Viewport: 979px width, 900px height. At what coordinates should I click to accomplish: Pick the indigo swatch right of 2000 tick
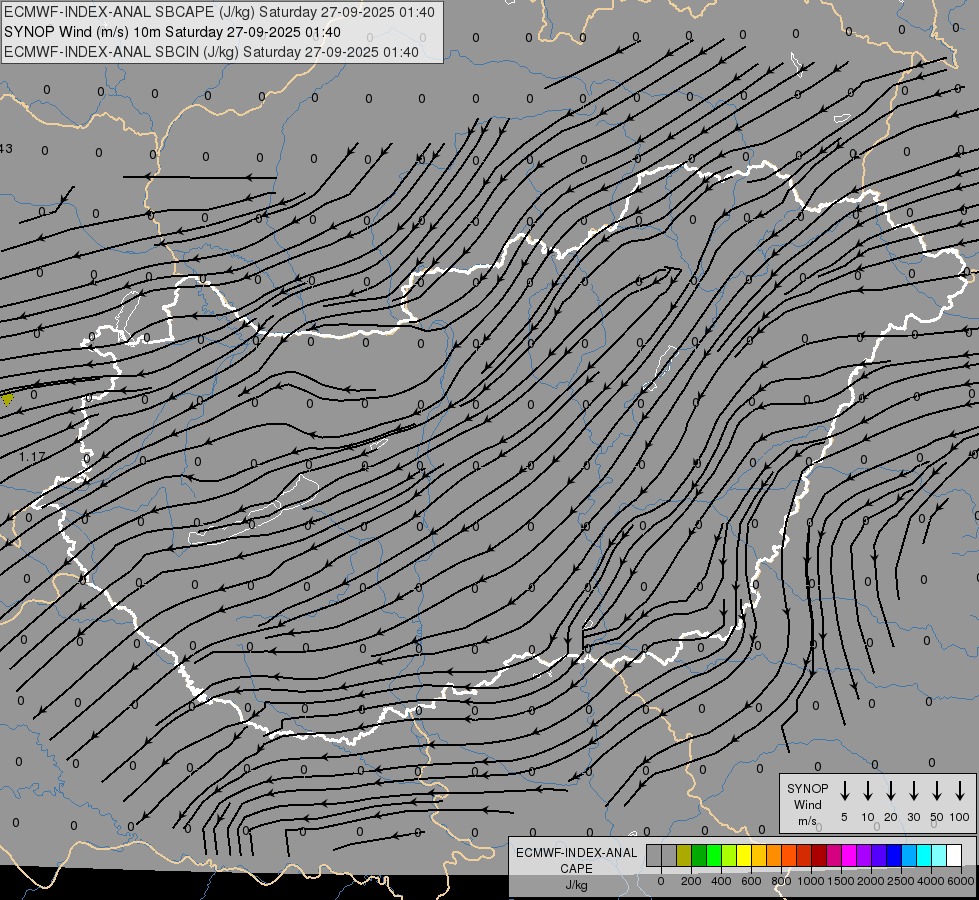pos(879,855)
